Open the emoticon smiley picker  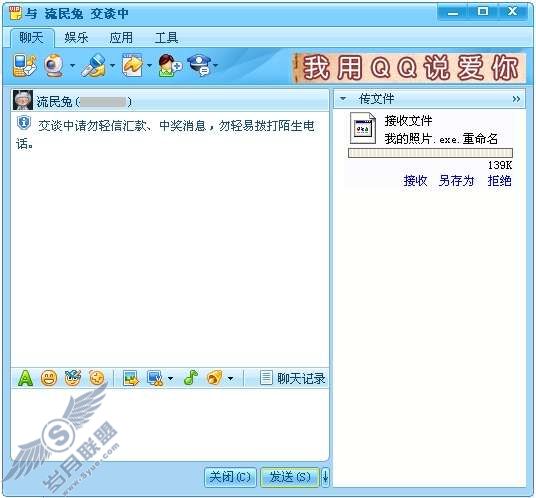(x=49, y=378)
